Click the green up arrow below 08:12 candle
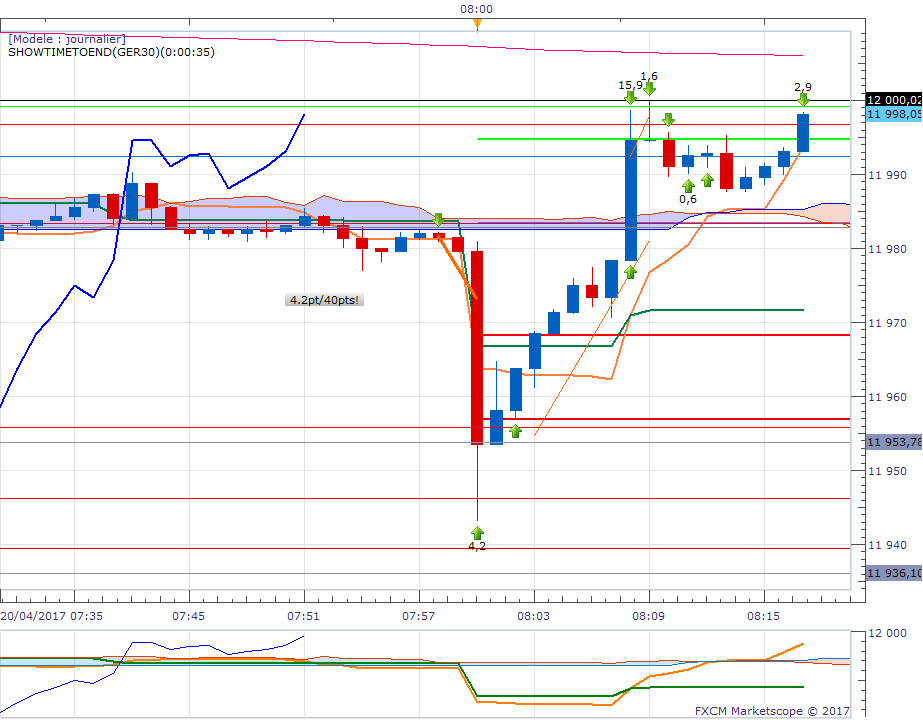 708,180
